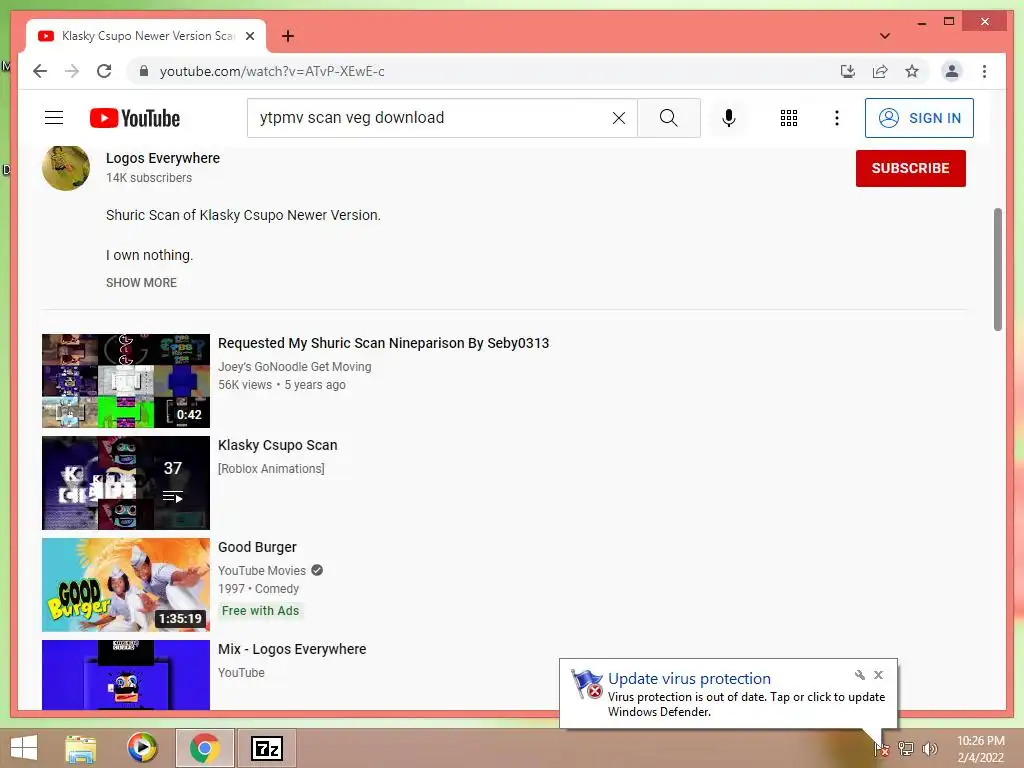Image resolution: width=1024 pixels, height=768 pixels.
Task: Click the Update virus protection notification
Action: (728, 694)
